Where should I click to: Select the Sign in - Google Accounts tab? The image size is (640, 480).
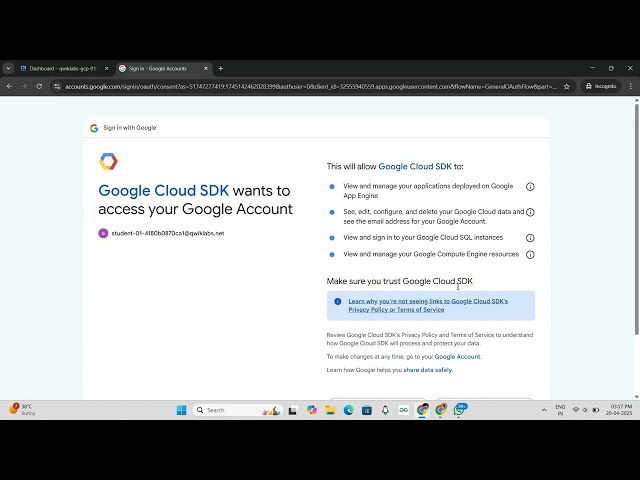158,69
